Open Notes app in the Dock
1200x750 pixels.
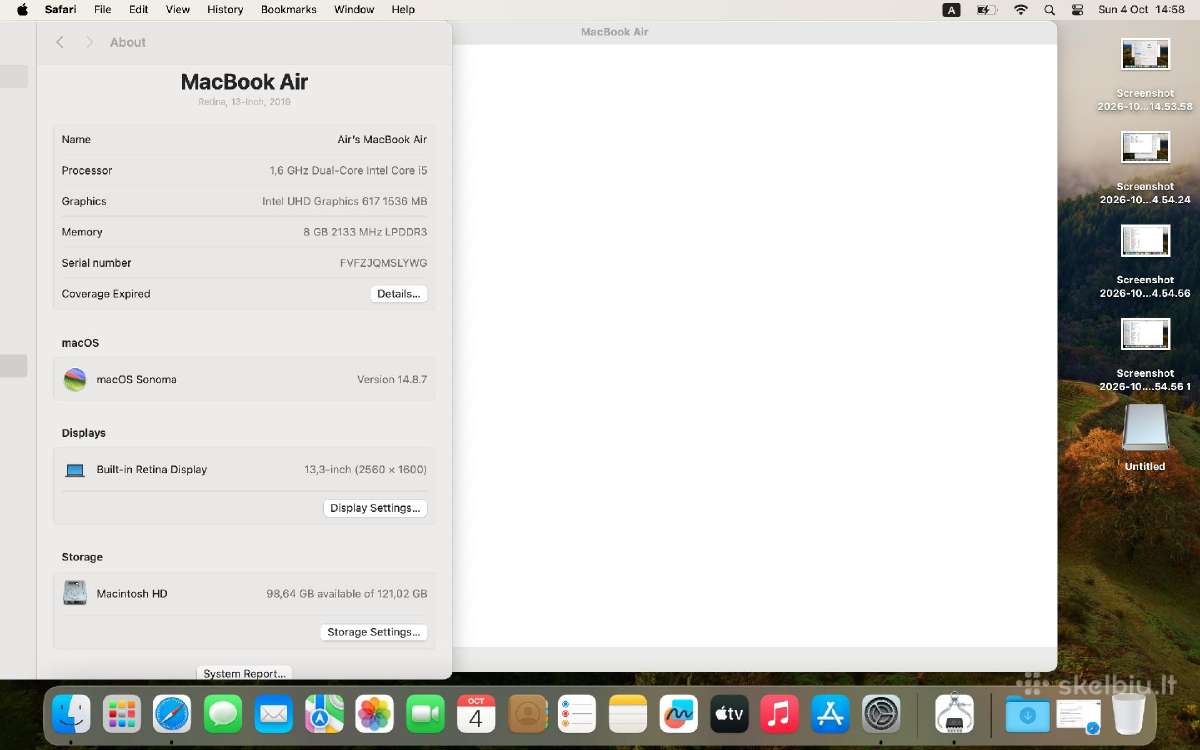[x=628, y=714]
